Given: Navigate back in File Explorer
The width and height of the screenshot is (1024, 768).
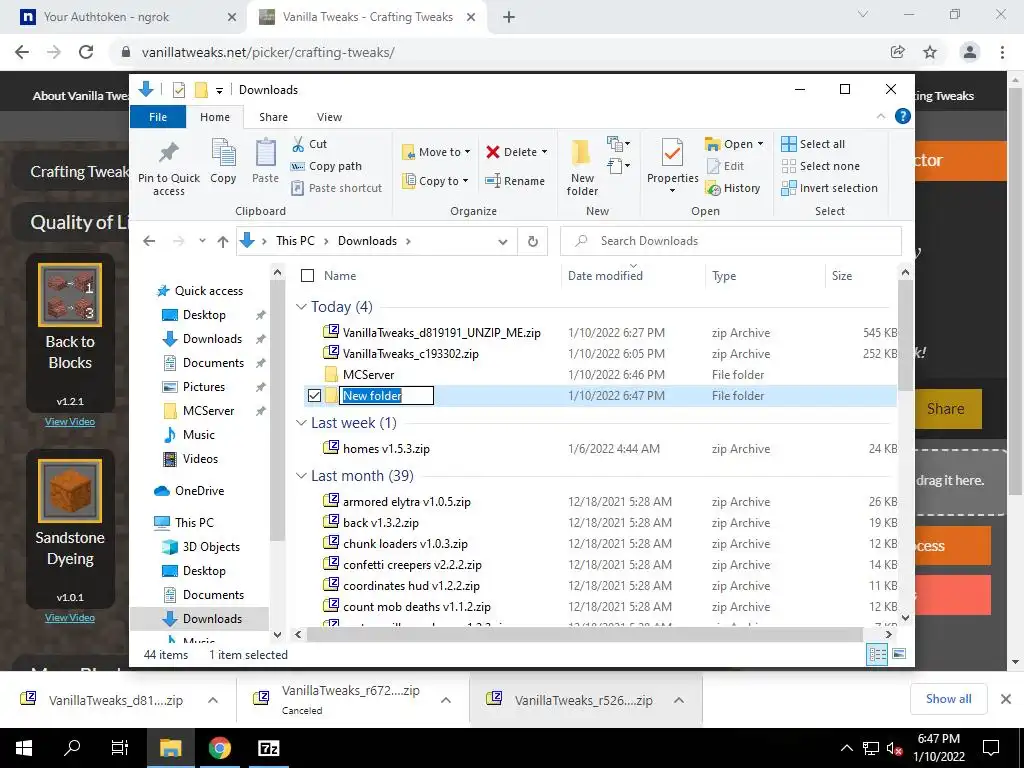Looking at the screenshot, I should click(149, 241).
